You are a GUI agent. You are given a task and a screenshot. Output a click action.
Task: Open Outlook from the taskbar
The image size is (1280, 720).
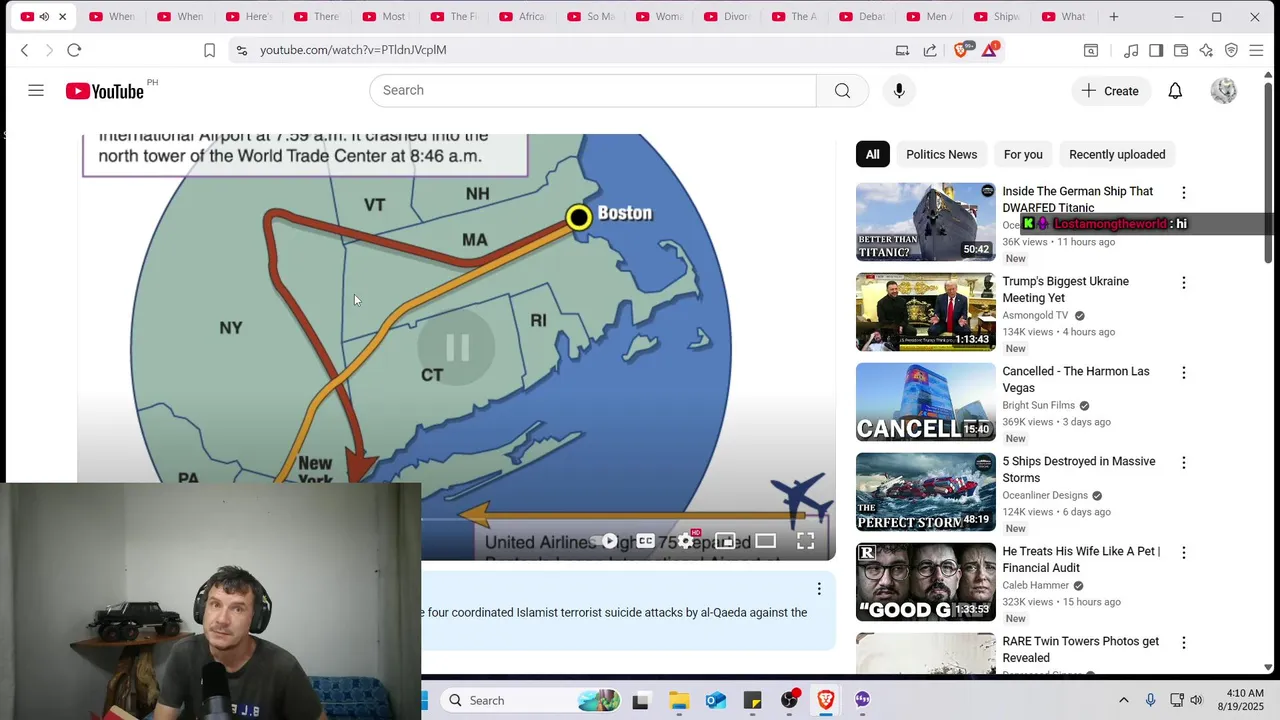pos(716,700)
